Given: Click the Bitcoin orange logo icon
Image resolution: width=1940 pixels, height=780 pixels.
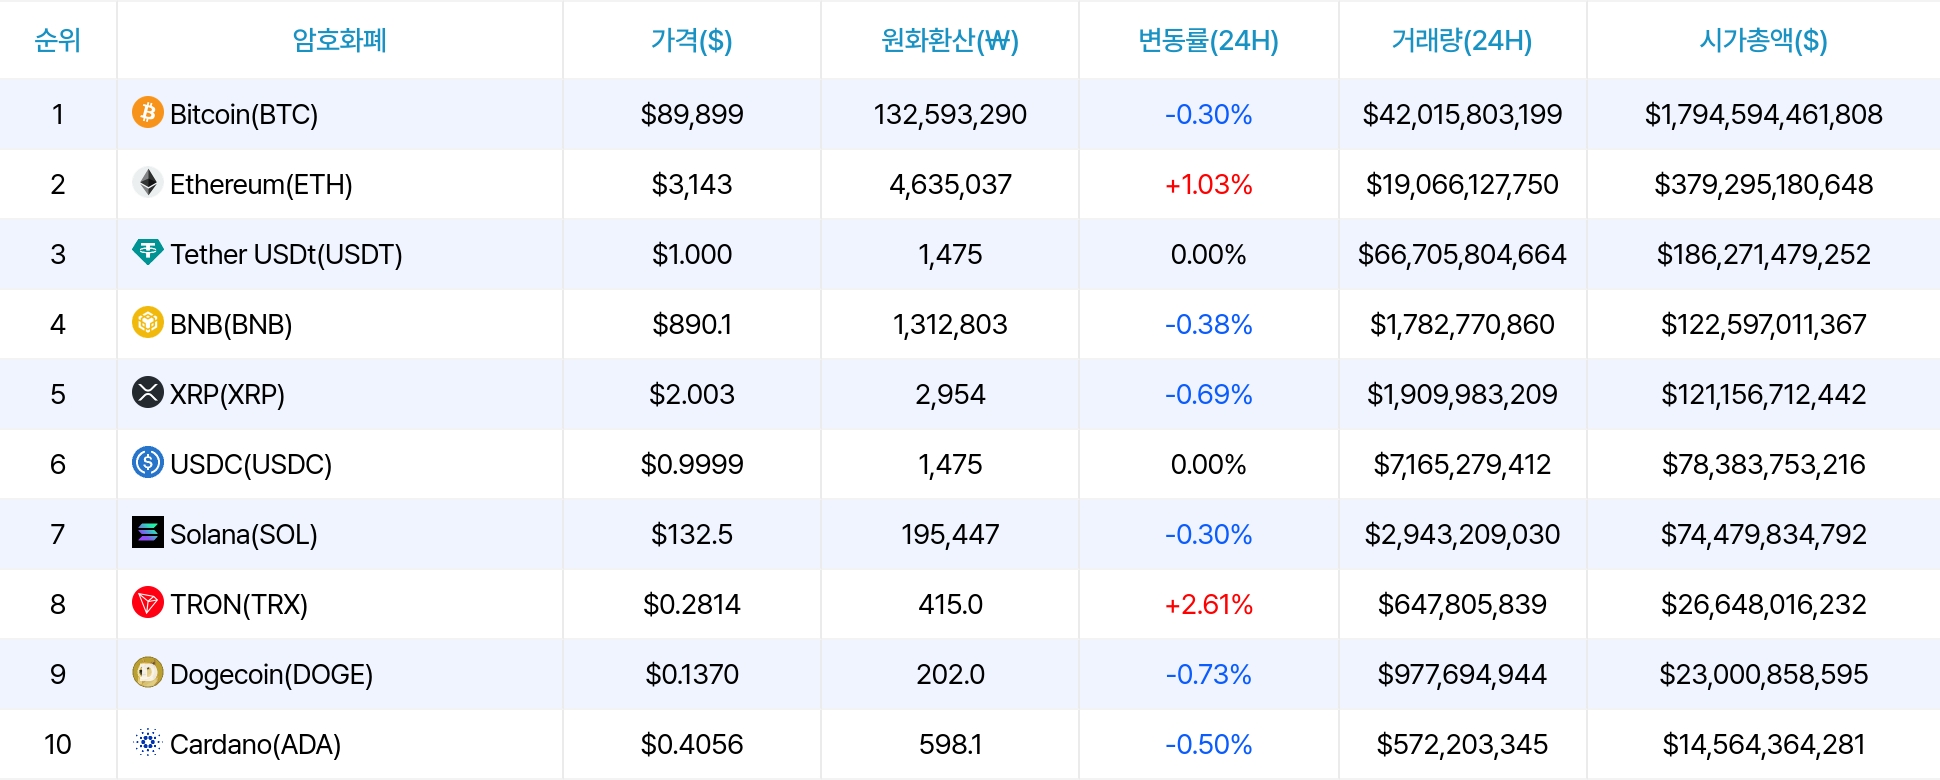Looking at the screenshot, I should point(148,112).
